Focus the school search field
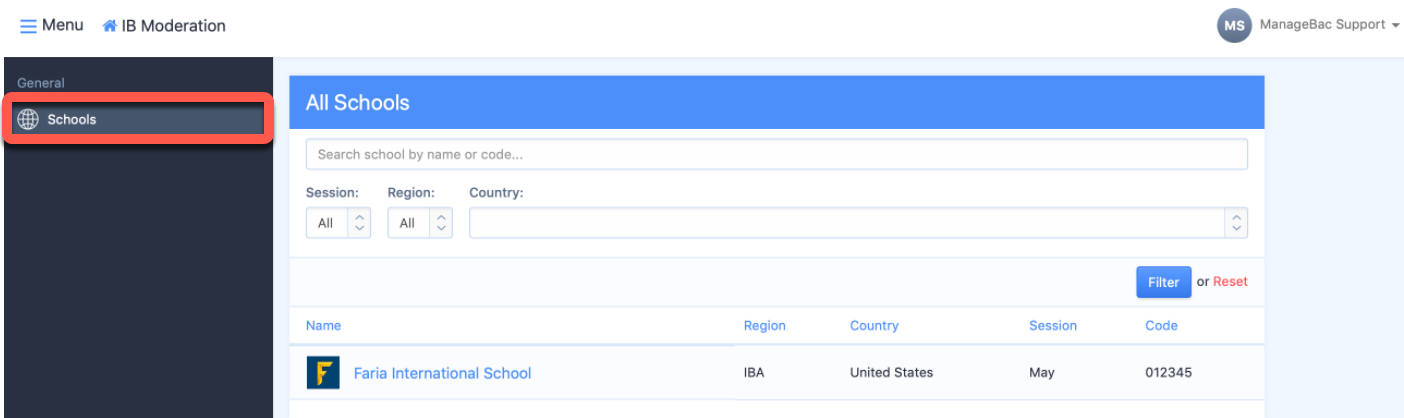The width and height of the screenshot is (1404, 418). point(776,155)
